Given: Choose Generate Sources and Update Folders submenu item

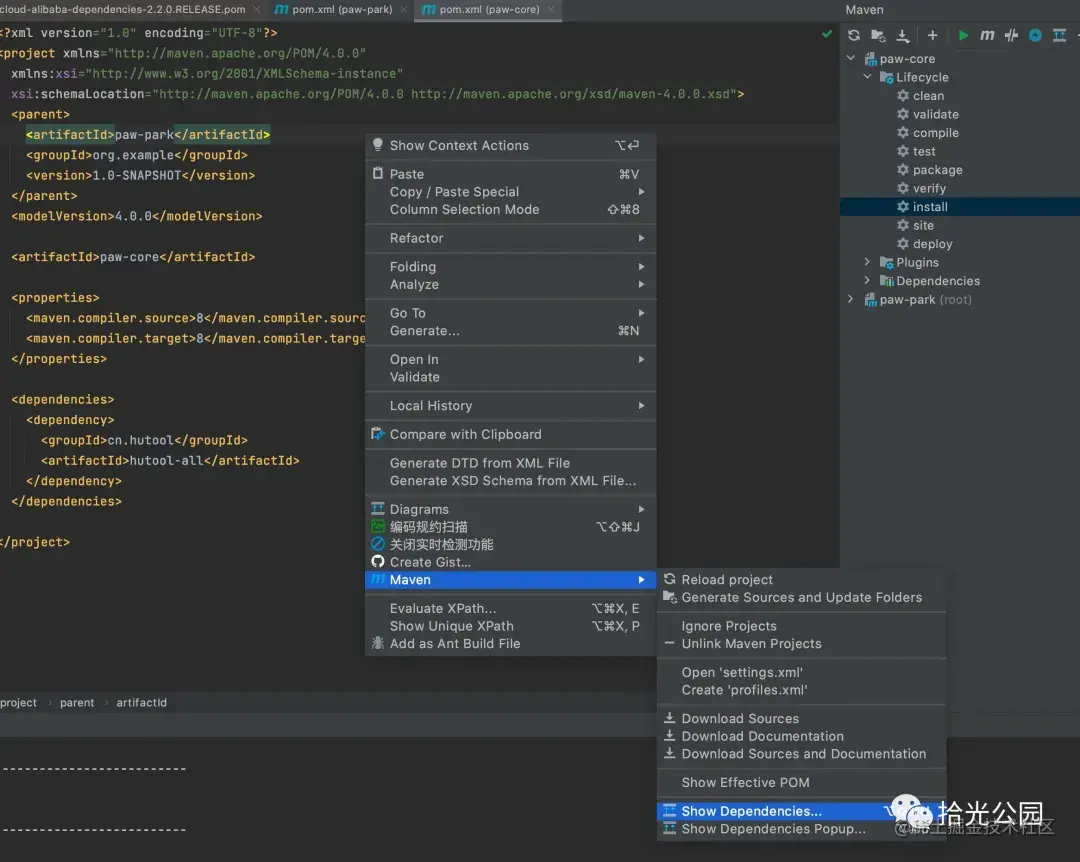Looking at the screenshot, I should [802, 597].
